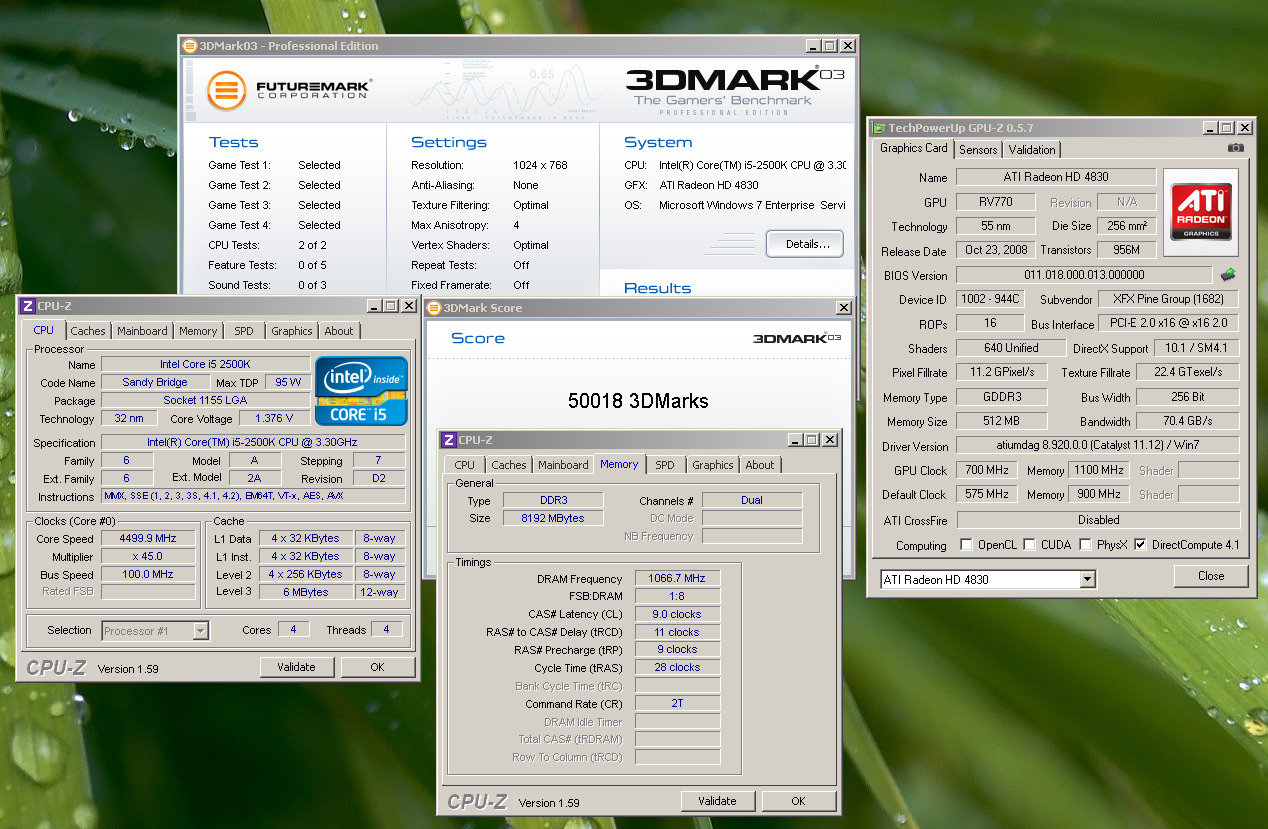Image resolution: width=1268 pixels, height=829 pixels.
Task: Toggle the CUDA checkbox
Action: (x=1030, y=545)
